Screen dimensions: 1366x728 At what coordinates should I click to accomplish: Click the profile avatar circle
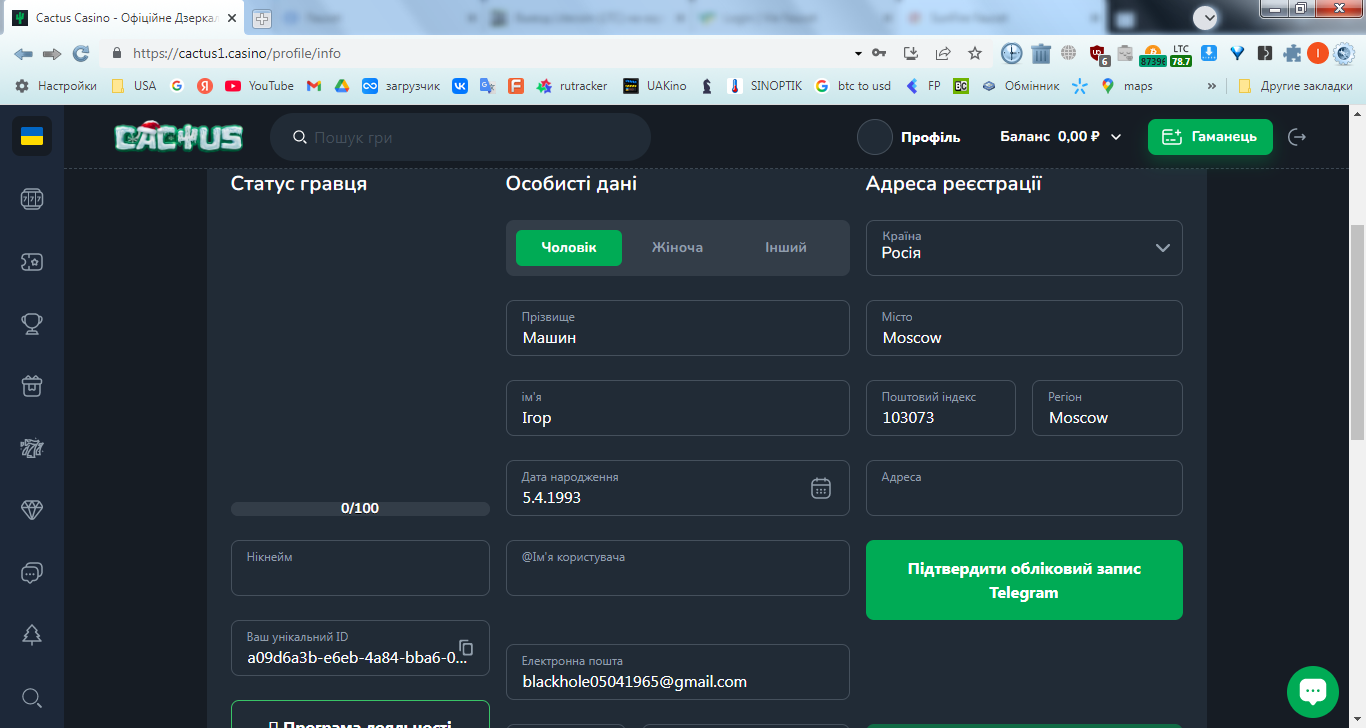pos(875,137)
